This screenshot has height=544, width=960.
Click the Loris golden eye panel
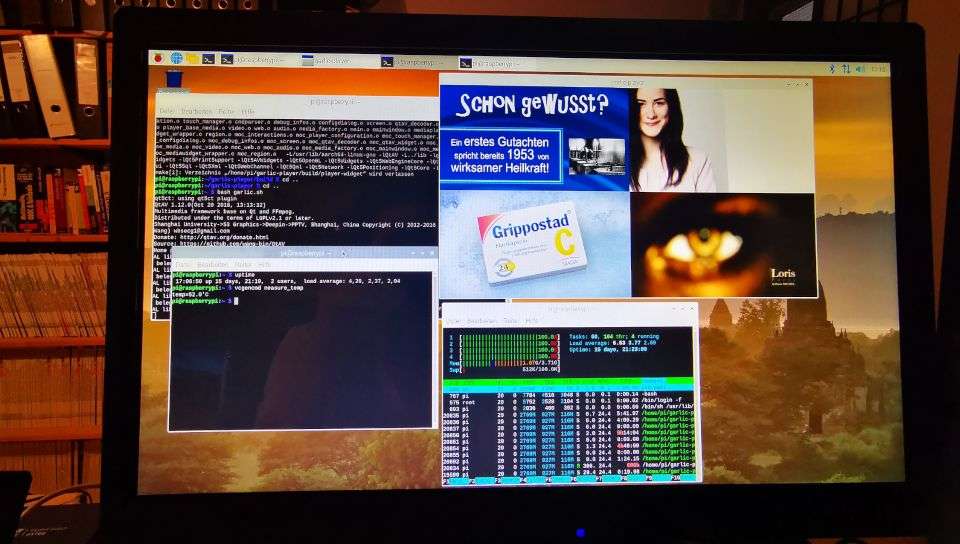tap(724, 245)
